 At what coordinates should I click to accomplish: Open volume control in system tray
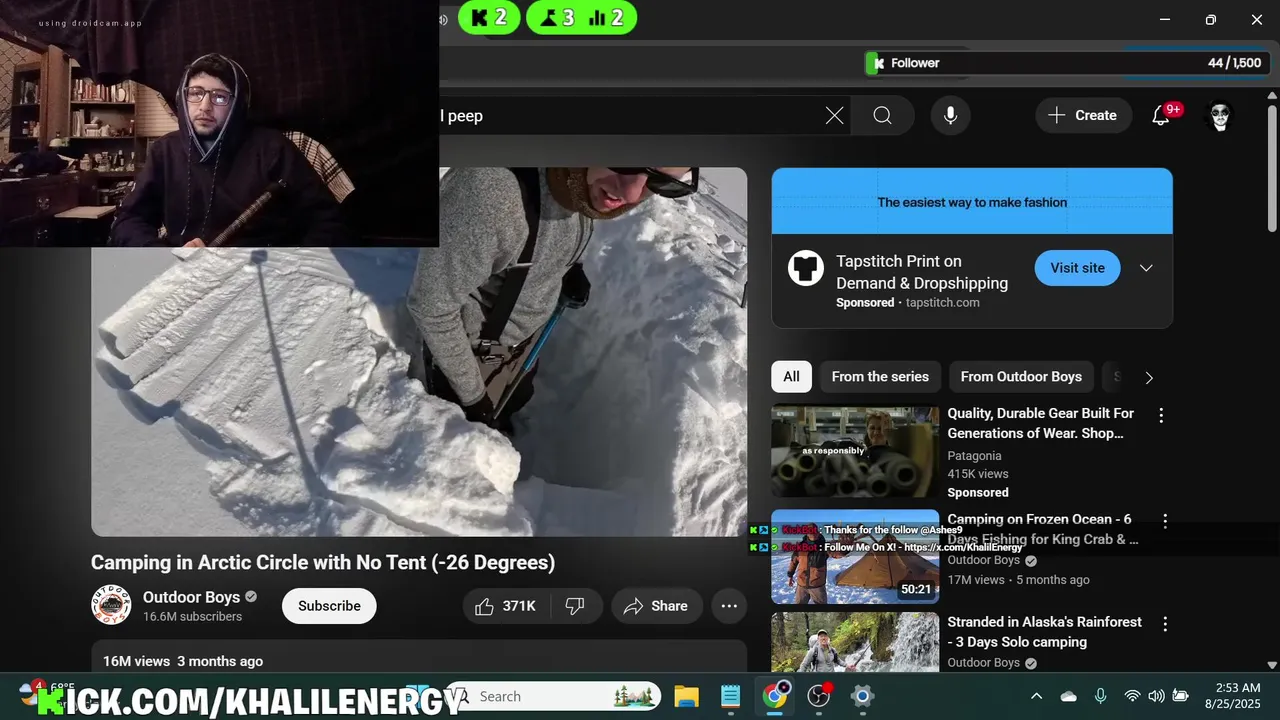pos(1156,696)
